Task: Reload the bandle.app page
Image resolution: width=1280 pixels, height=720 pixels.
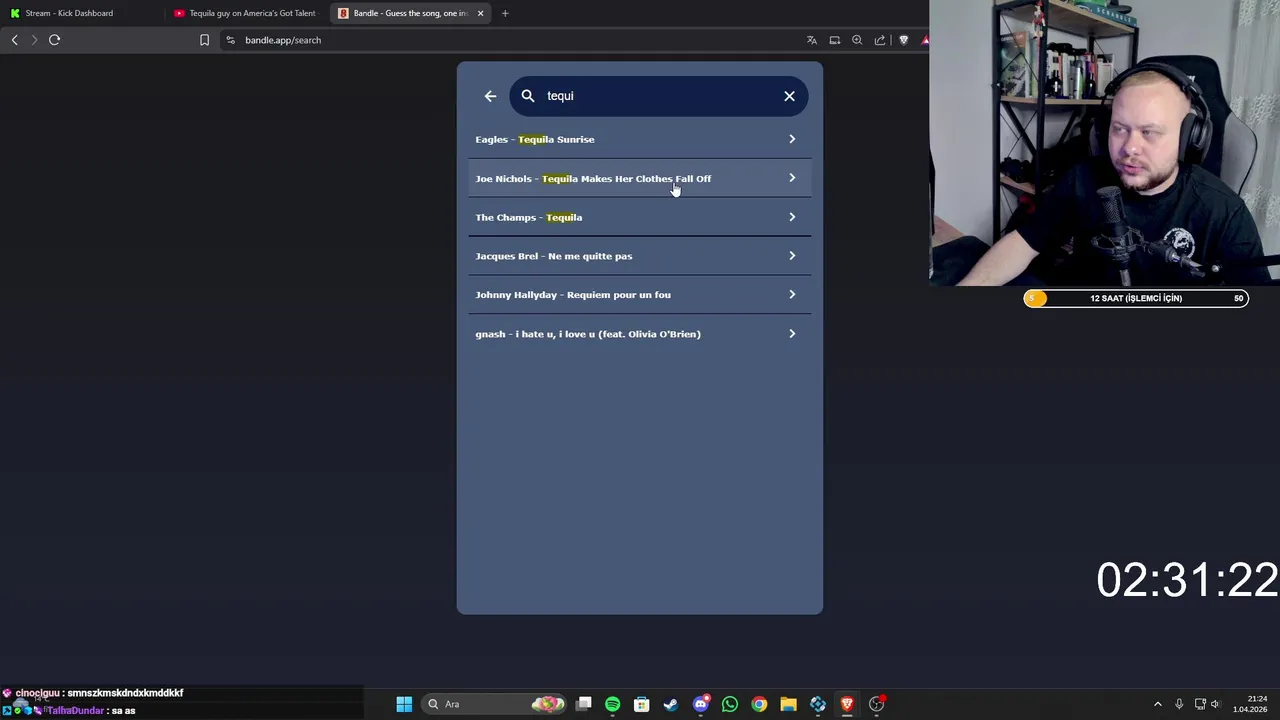Action: (x=55, y=40)
